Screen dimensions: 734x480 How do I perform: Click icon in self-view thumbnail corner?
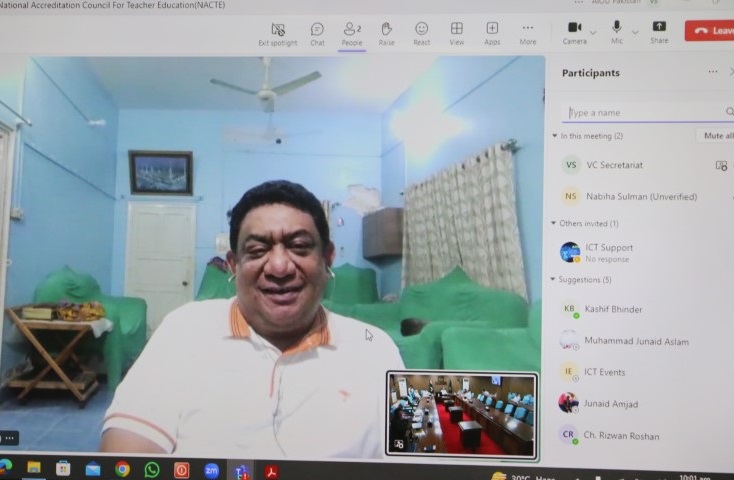coord(399,444)
